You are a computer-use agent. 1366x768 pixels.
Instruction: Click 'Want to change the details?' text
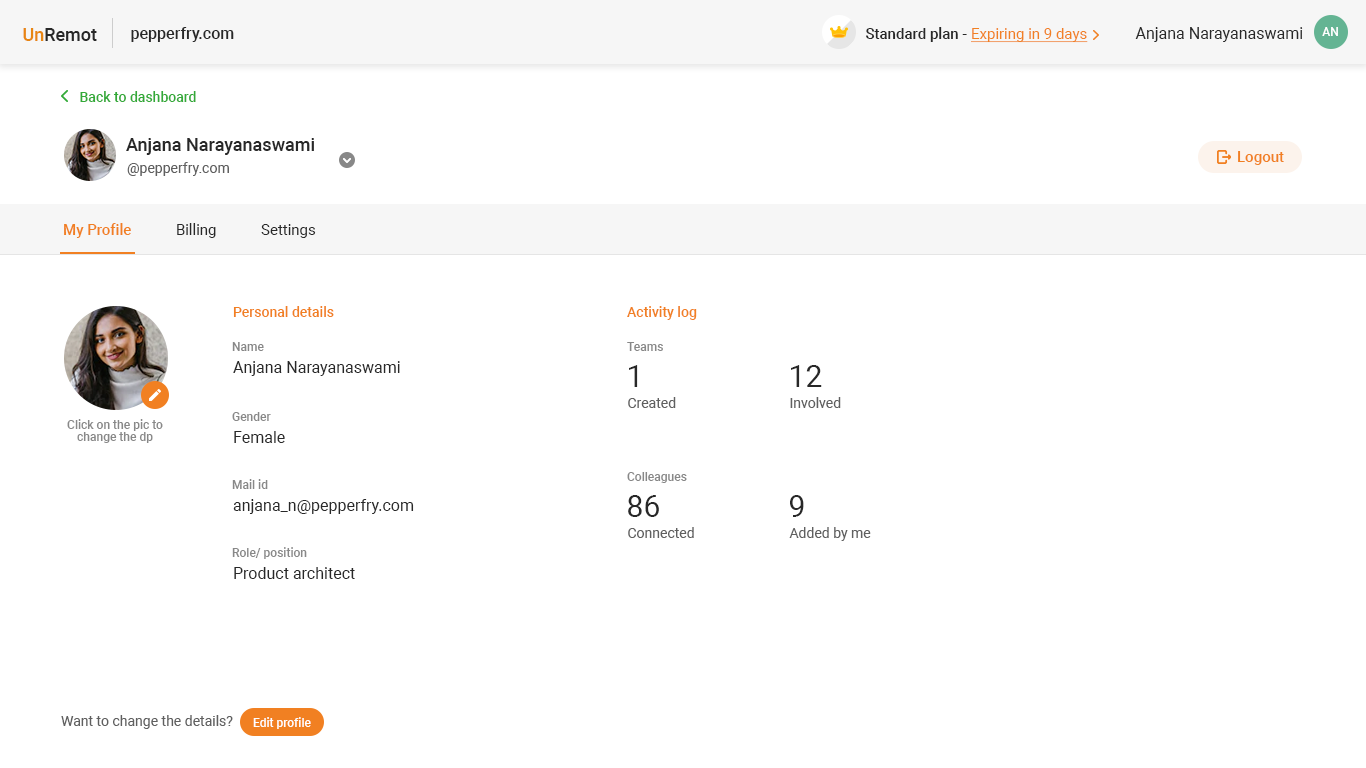[147, 721]
